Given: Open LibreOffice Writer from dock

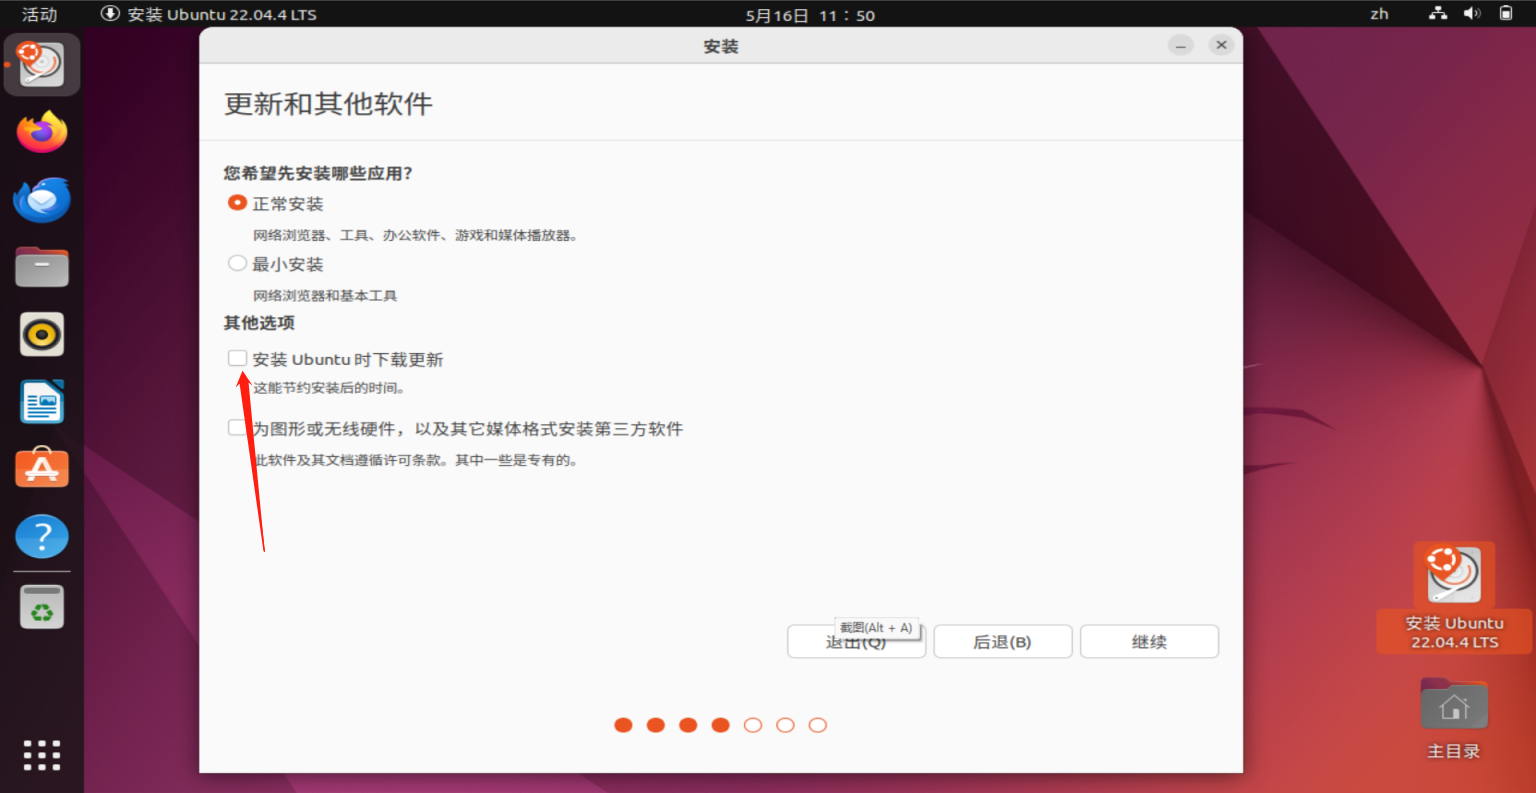Looking at the screenshot, I should pyautogui.click(x=42, y=401).
